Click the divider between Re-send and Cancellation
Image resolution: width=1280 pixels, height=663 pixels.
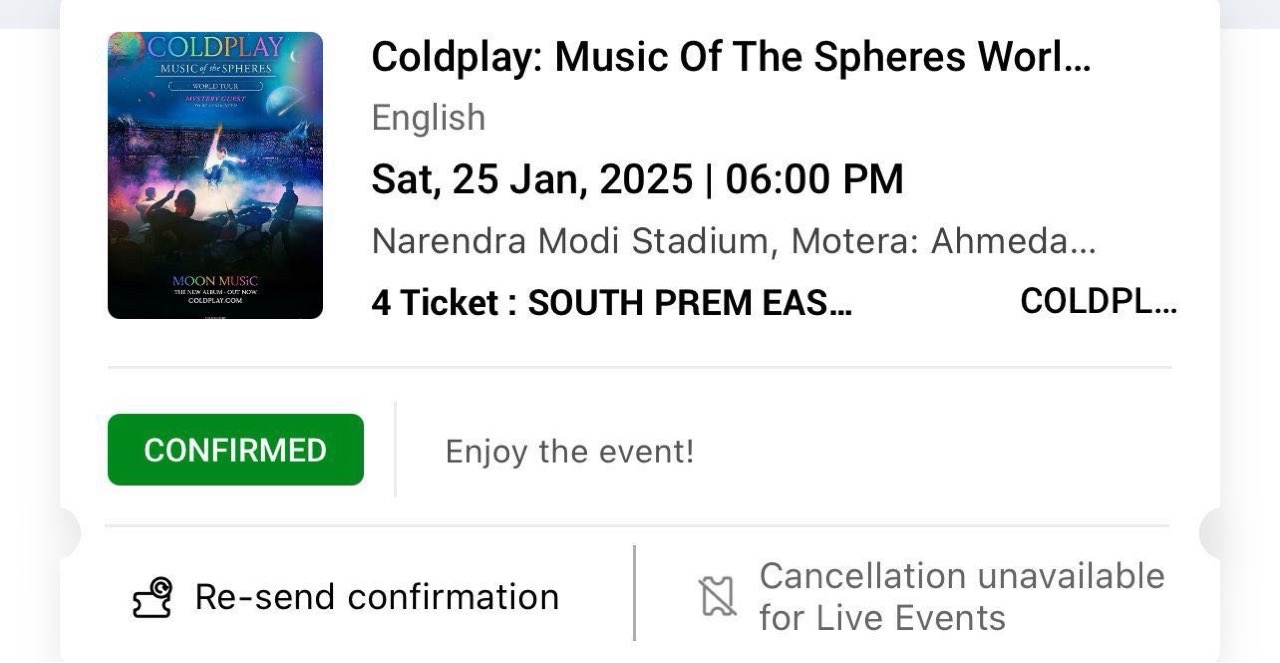pos(634,593)
